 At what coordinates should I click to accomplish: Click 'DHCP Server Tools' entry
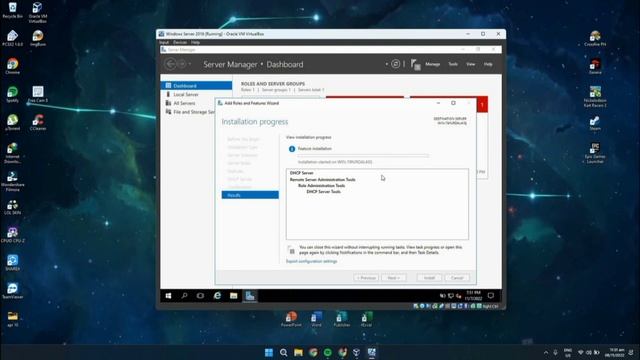pos(324,191)
